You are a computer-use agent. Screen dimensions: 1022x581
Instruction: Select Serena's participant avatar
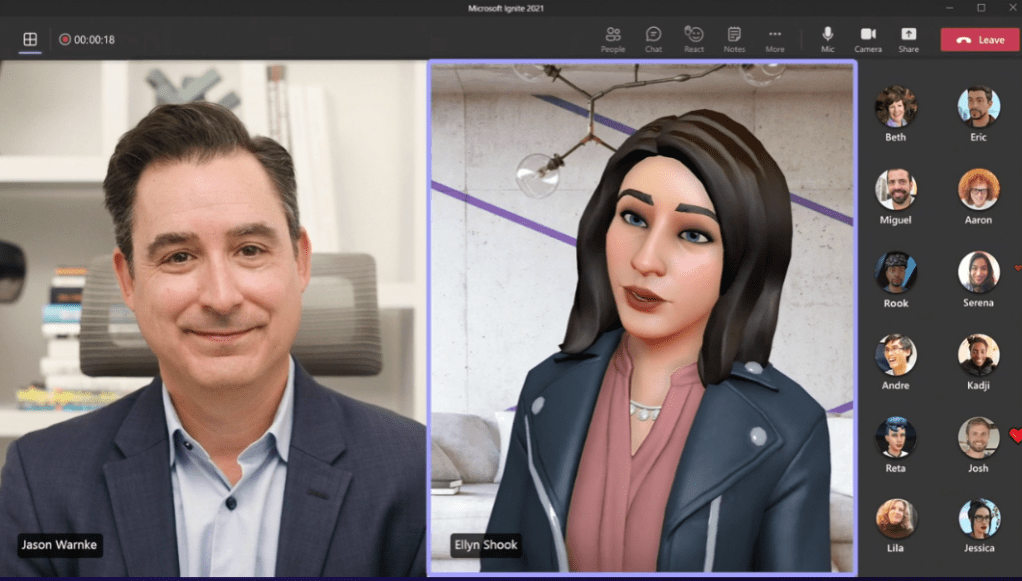pyautogui.click(x=978, y=272)
